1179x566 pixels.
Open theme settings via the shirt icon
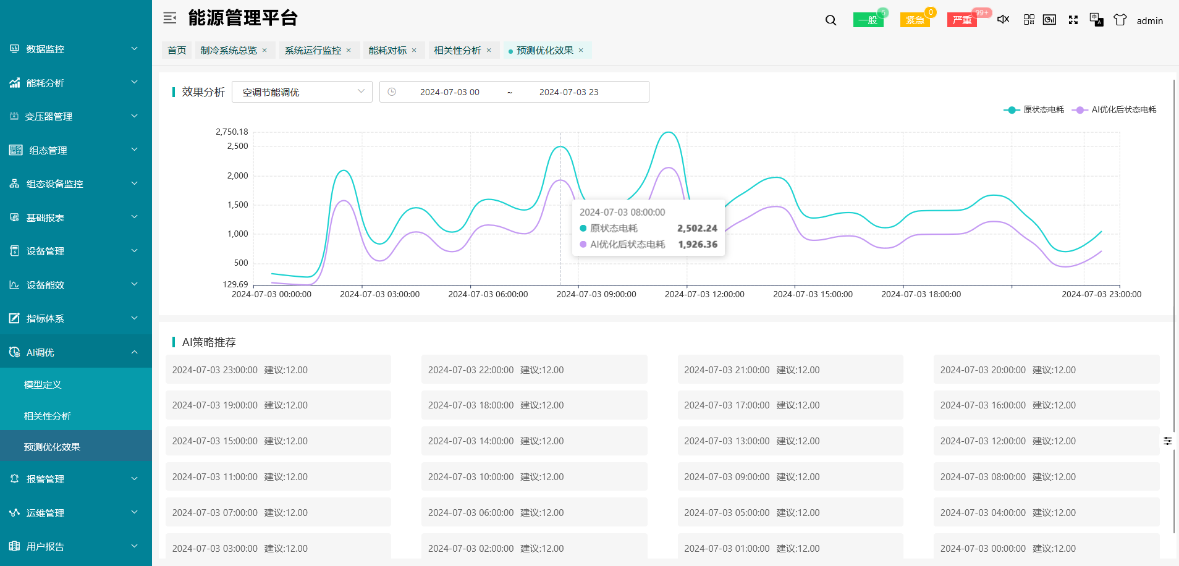coord(1119,20)
